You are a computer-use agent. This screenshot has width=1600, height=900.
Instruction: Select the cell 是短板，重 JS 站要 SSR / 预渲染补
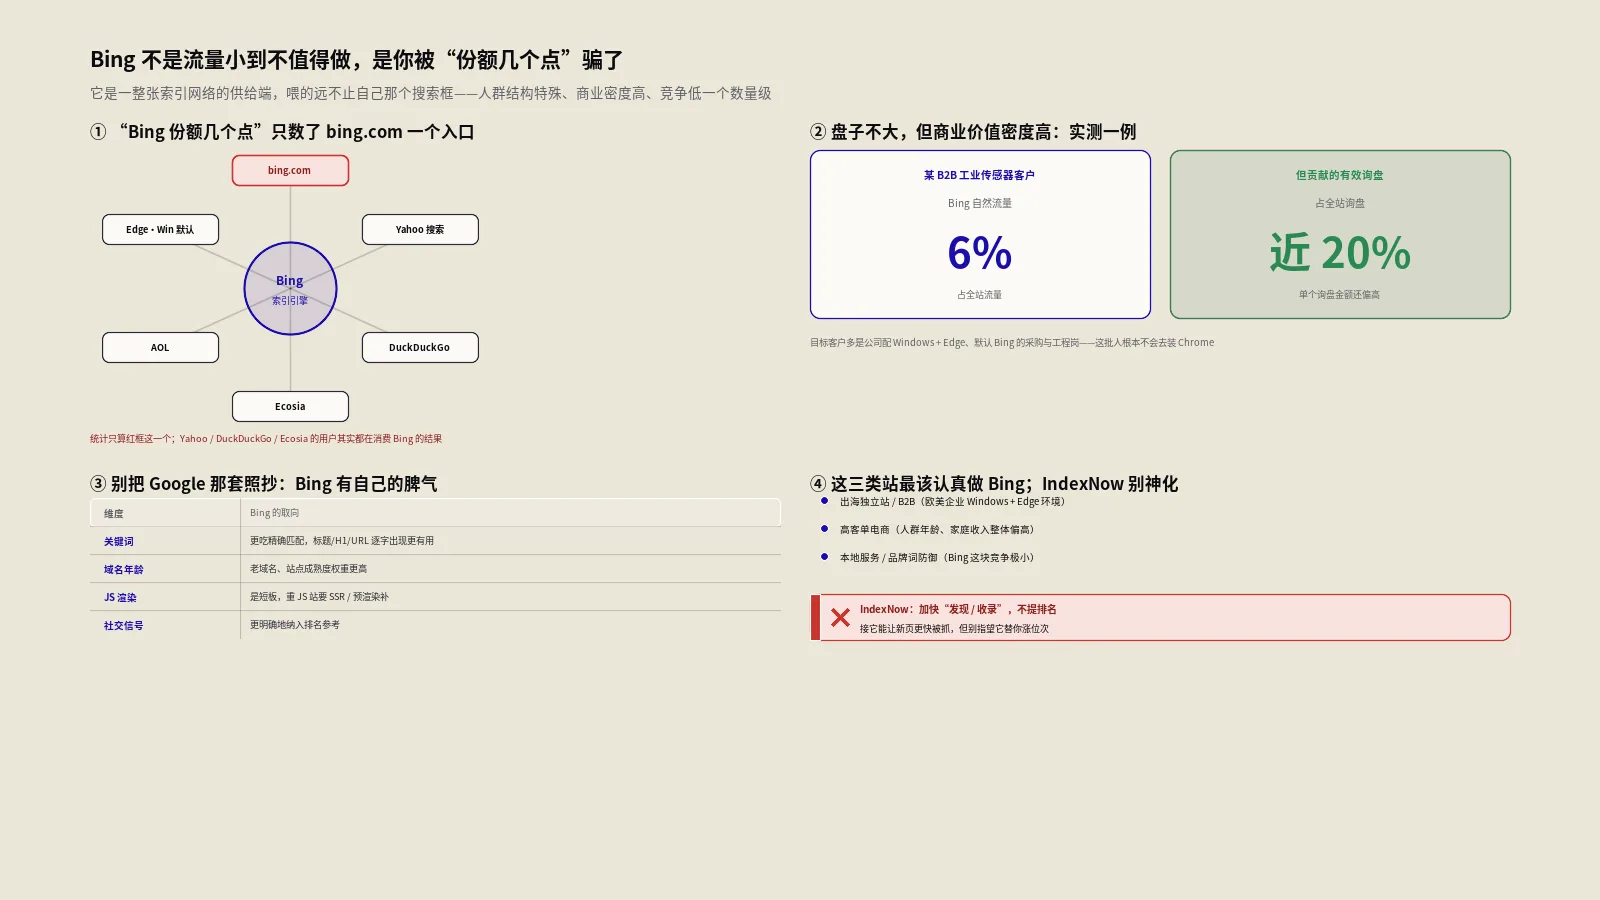320,597
